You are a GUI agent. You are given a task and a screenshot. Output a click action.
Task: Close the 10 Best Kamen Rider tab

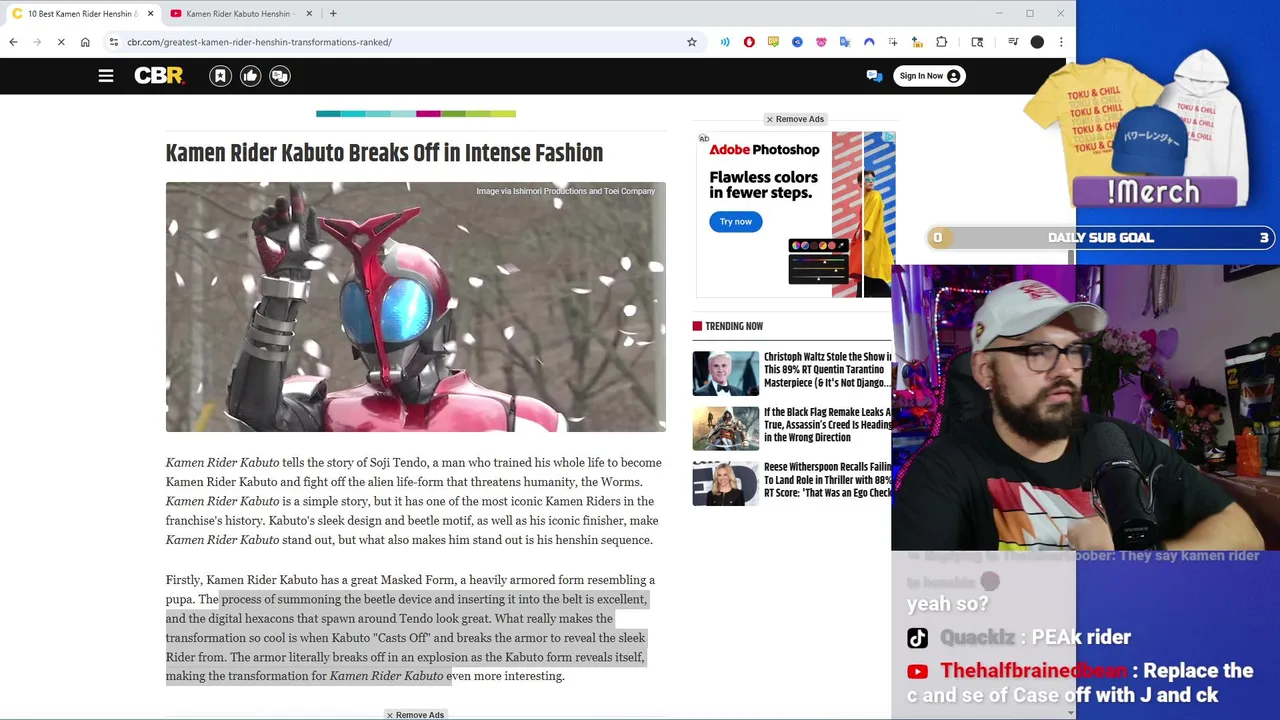151,14
